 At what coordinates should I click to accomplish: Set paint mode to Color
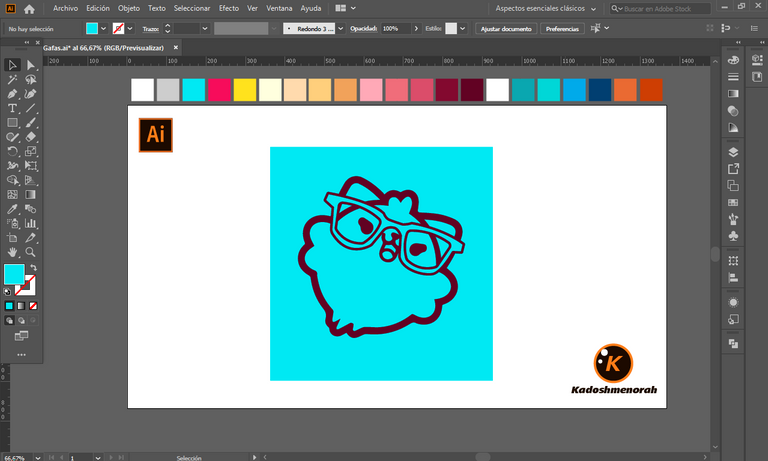coord(9,306)
